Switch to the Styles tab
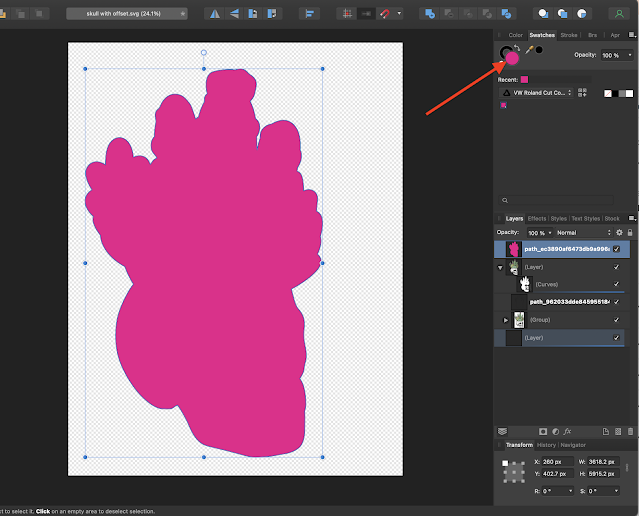The height and width of the screenshot is (516, 639). pyautogui.click(x=559, y=219)
